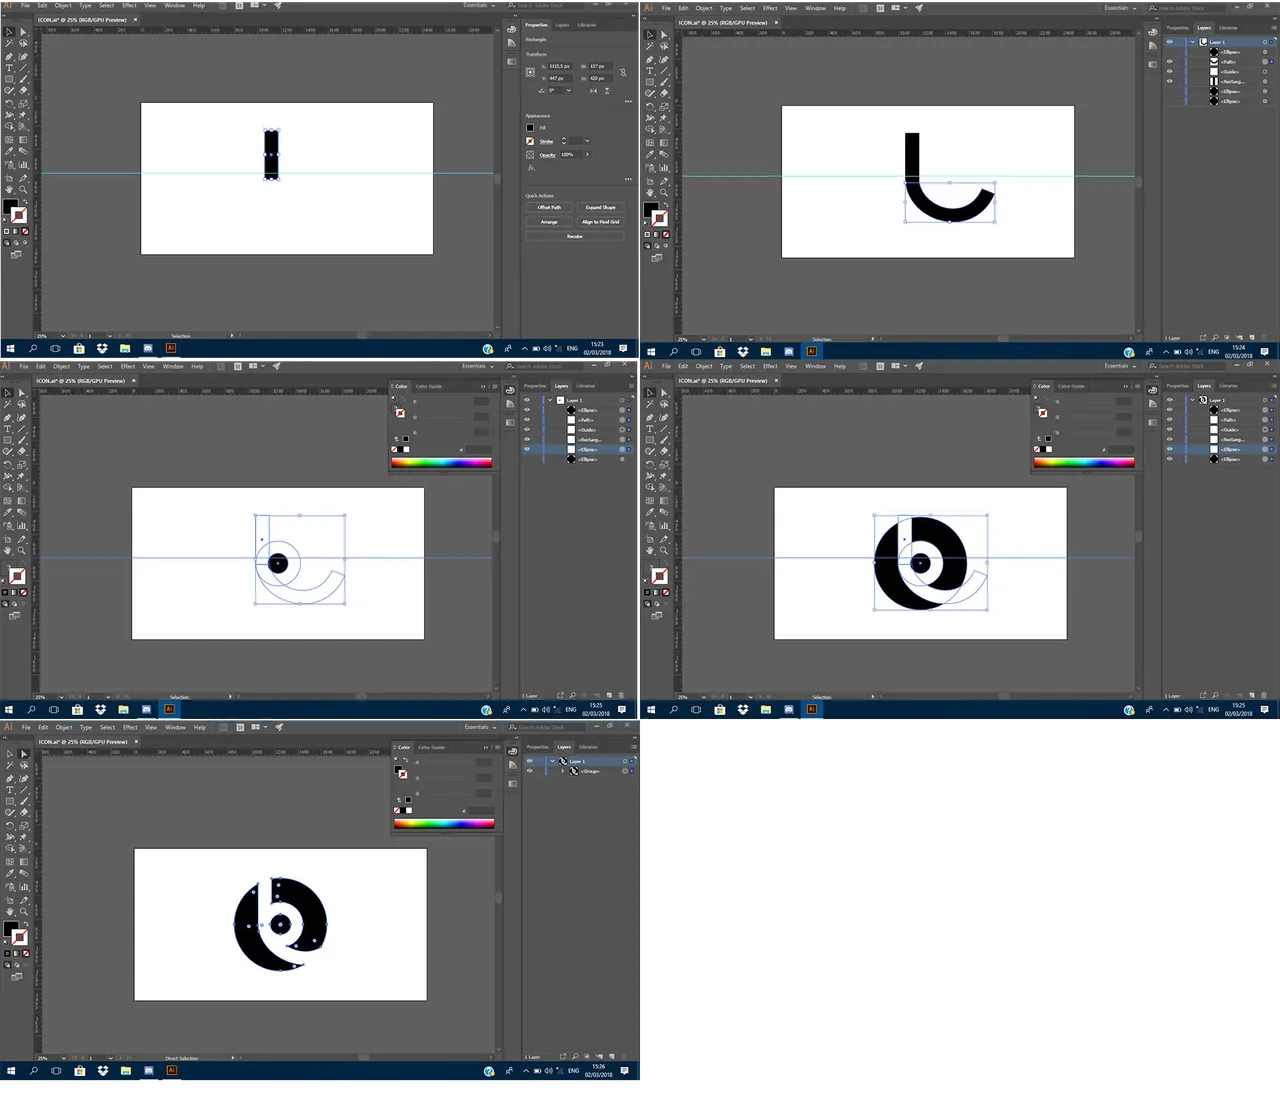Open the 25% zoom level dropdown in top-left screenshot
Viewport: 1280px width, 1098px height.
tap(63, 336)
